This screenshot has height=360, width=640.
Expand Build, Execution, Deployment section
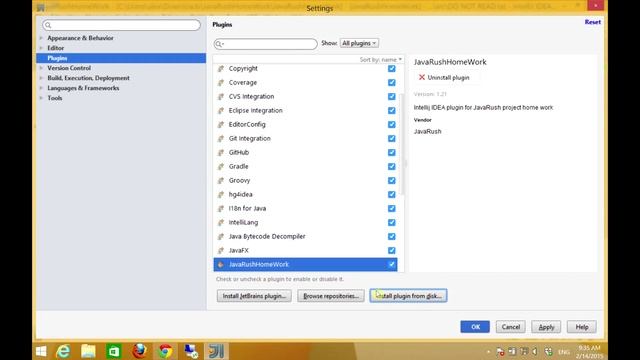(41, 78)
